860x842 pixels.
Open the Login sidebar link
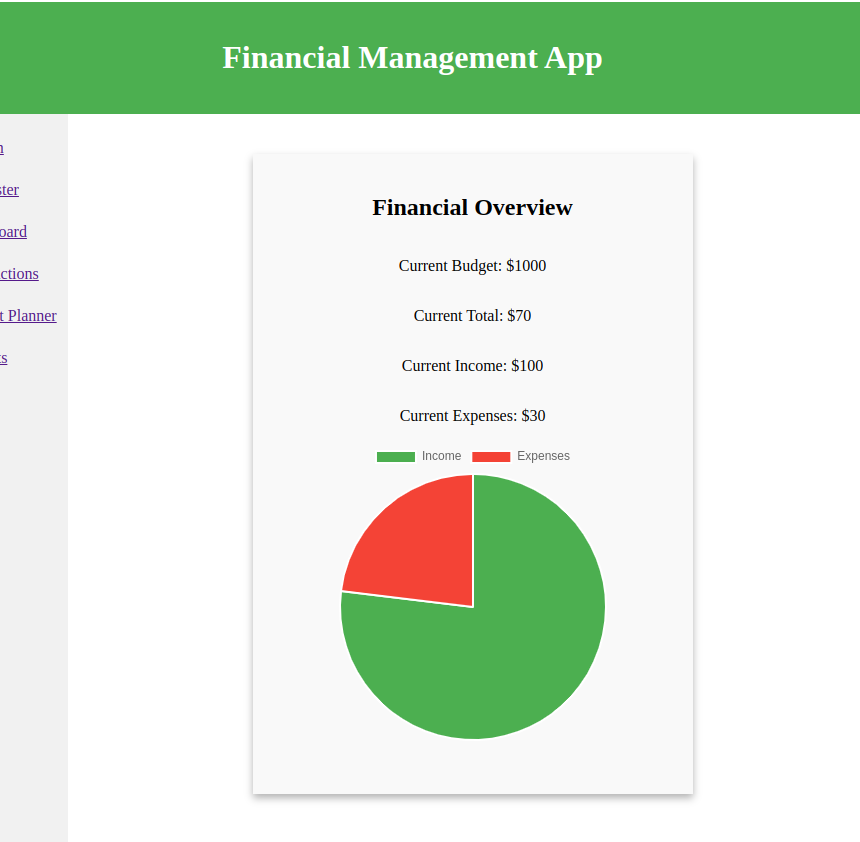(x=3, y=147)
